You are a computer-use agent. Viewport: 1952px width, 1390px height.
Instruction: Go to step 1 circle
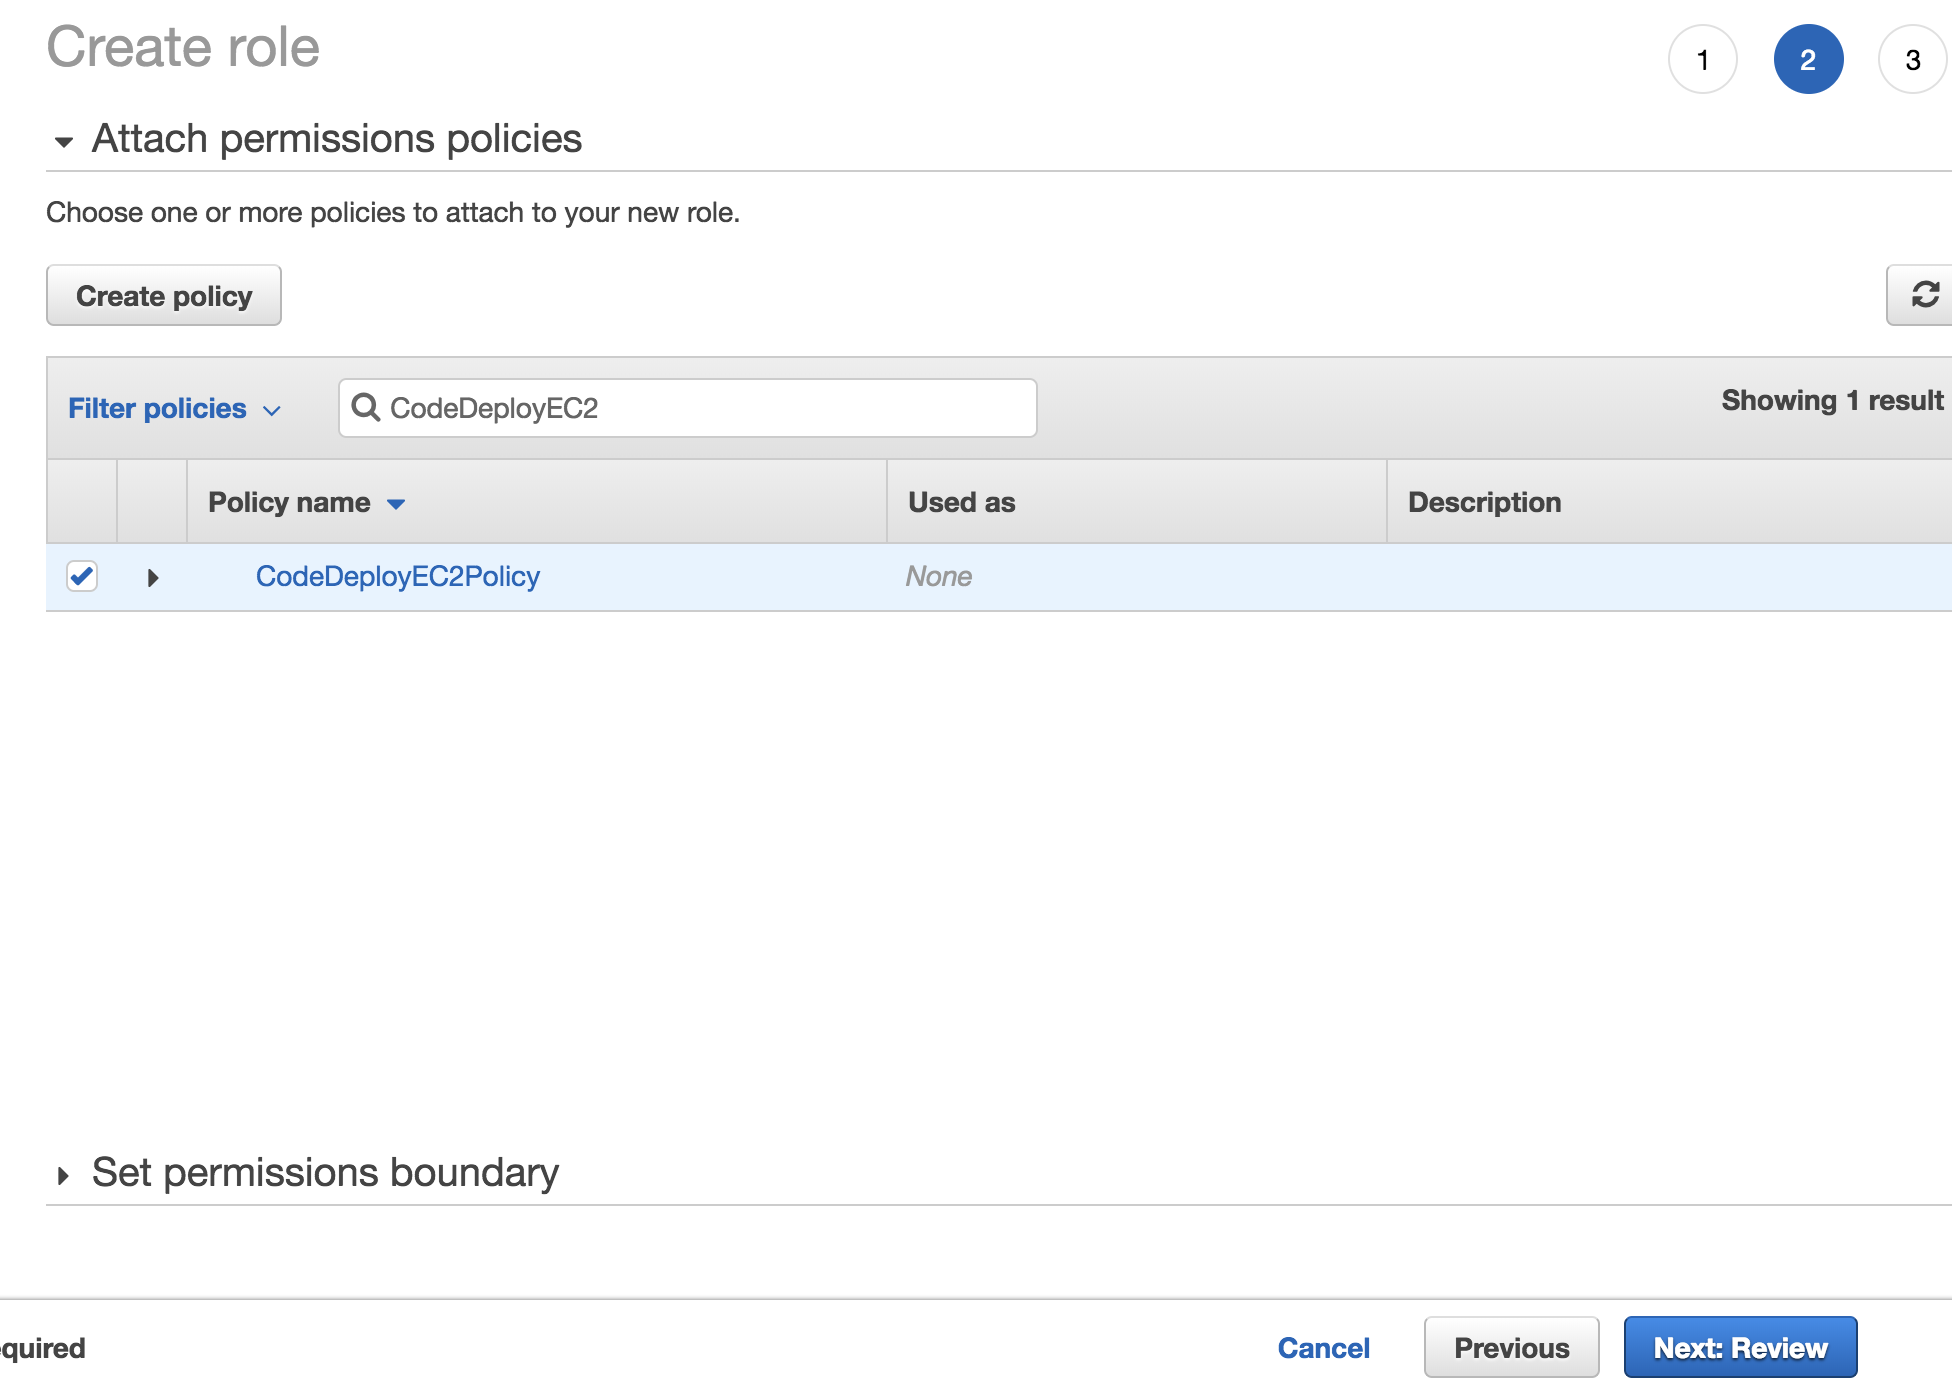[x=1702, y=59]
